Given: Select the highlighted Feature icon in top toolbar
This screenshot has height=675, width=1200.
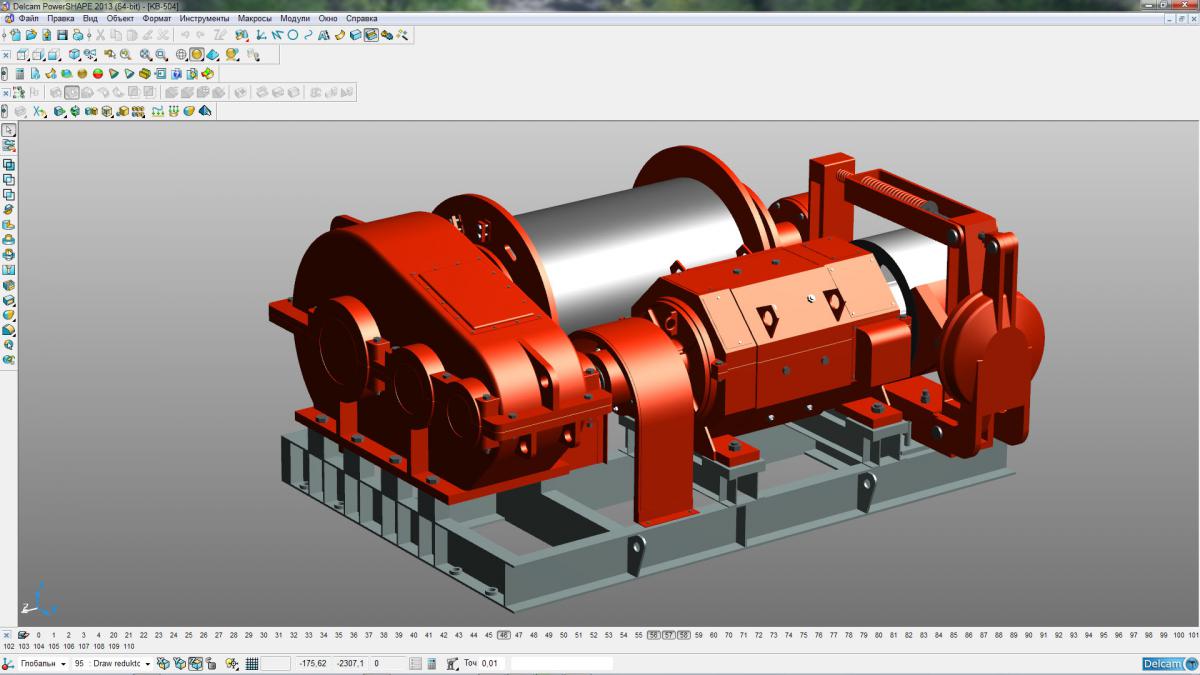Looking at the screenshot, I should [x=371, y=35].
